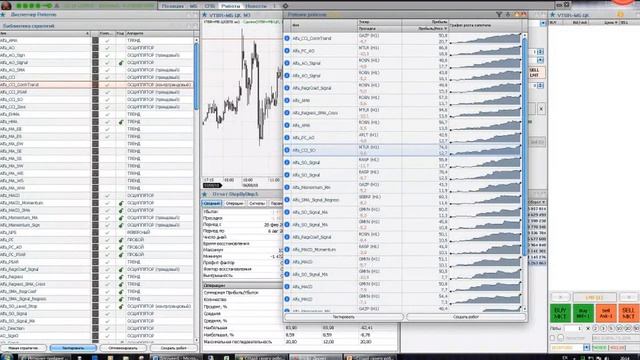Click the blue circle icon of Alfa_Regress_SMA_Cross row
Screen dimensions: 640x360
pyautogui.click(x=287, y=113)
